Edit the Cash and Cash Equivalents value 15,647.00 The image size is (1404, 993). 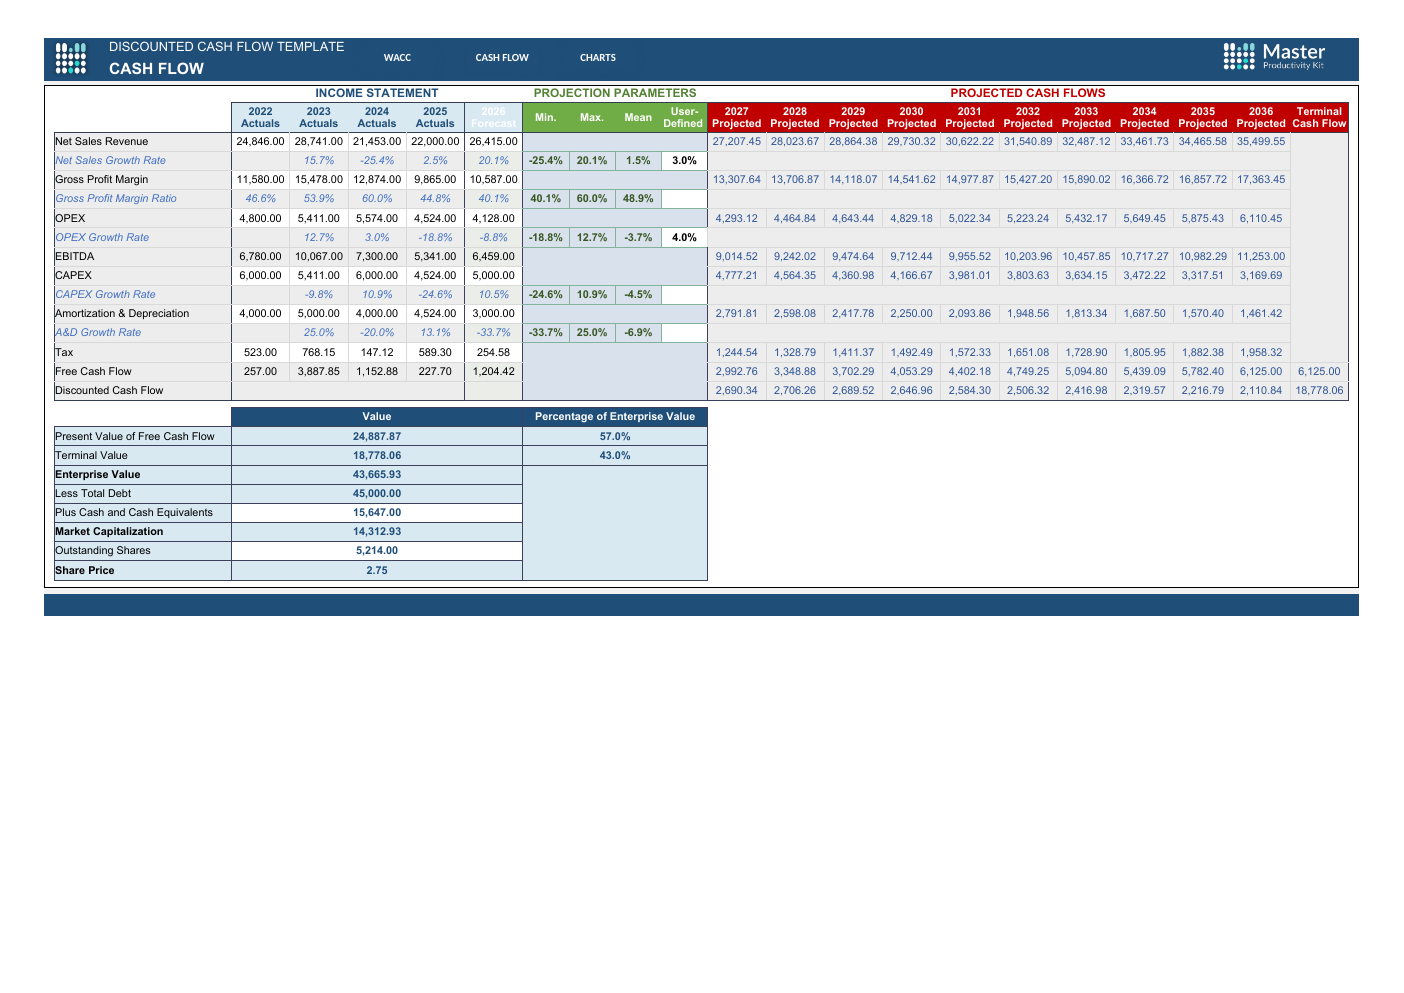(377, 513)
